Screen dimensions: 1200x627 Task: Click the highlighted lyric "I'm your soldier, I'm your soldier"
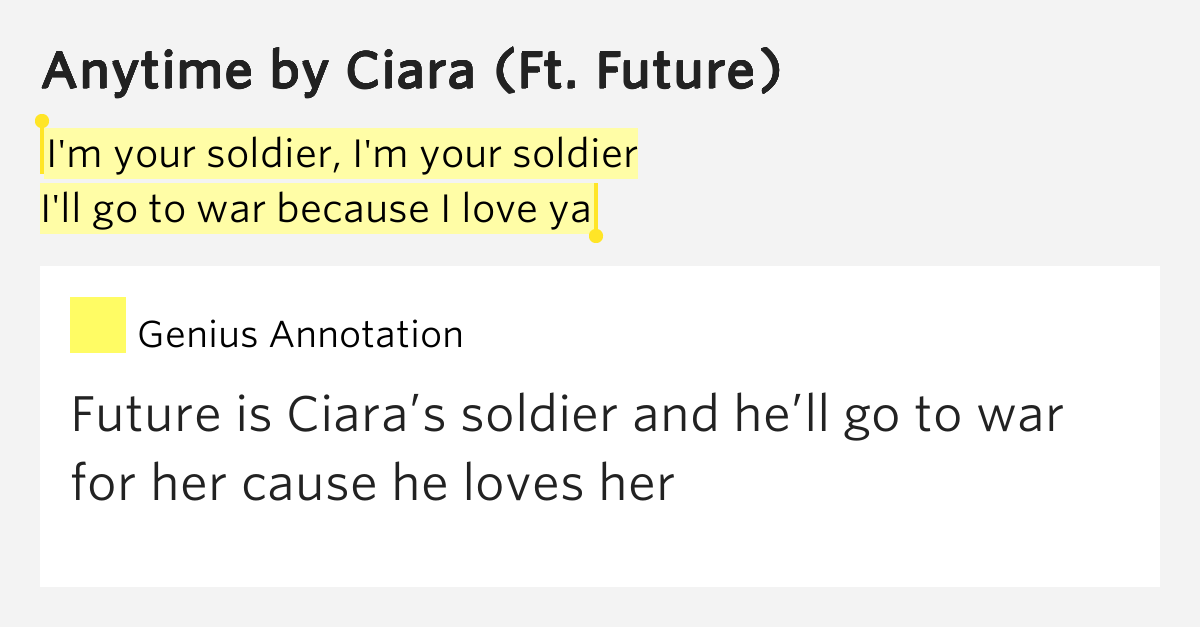342,155
